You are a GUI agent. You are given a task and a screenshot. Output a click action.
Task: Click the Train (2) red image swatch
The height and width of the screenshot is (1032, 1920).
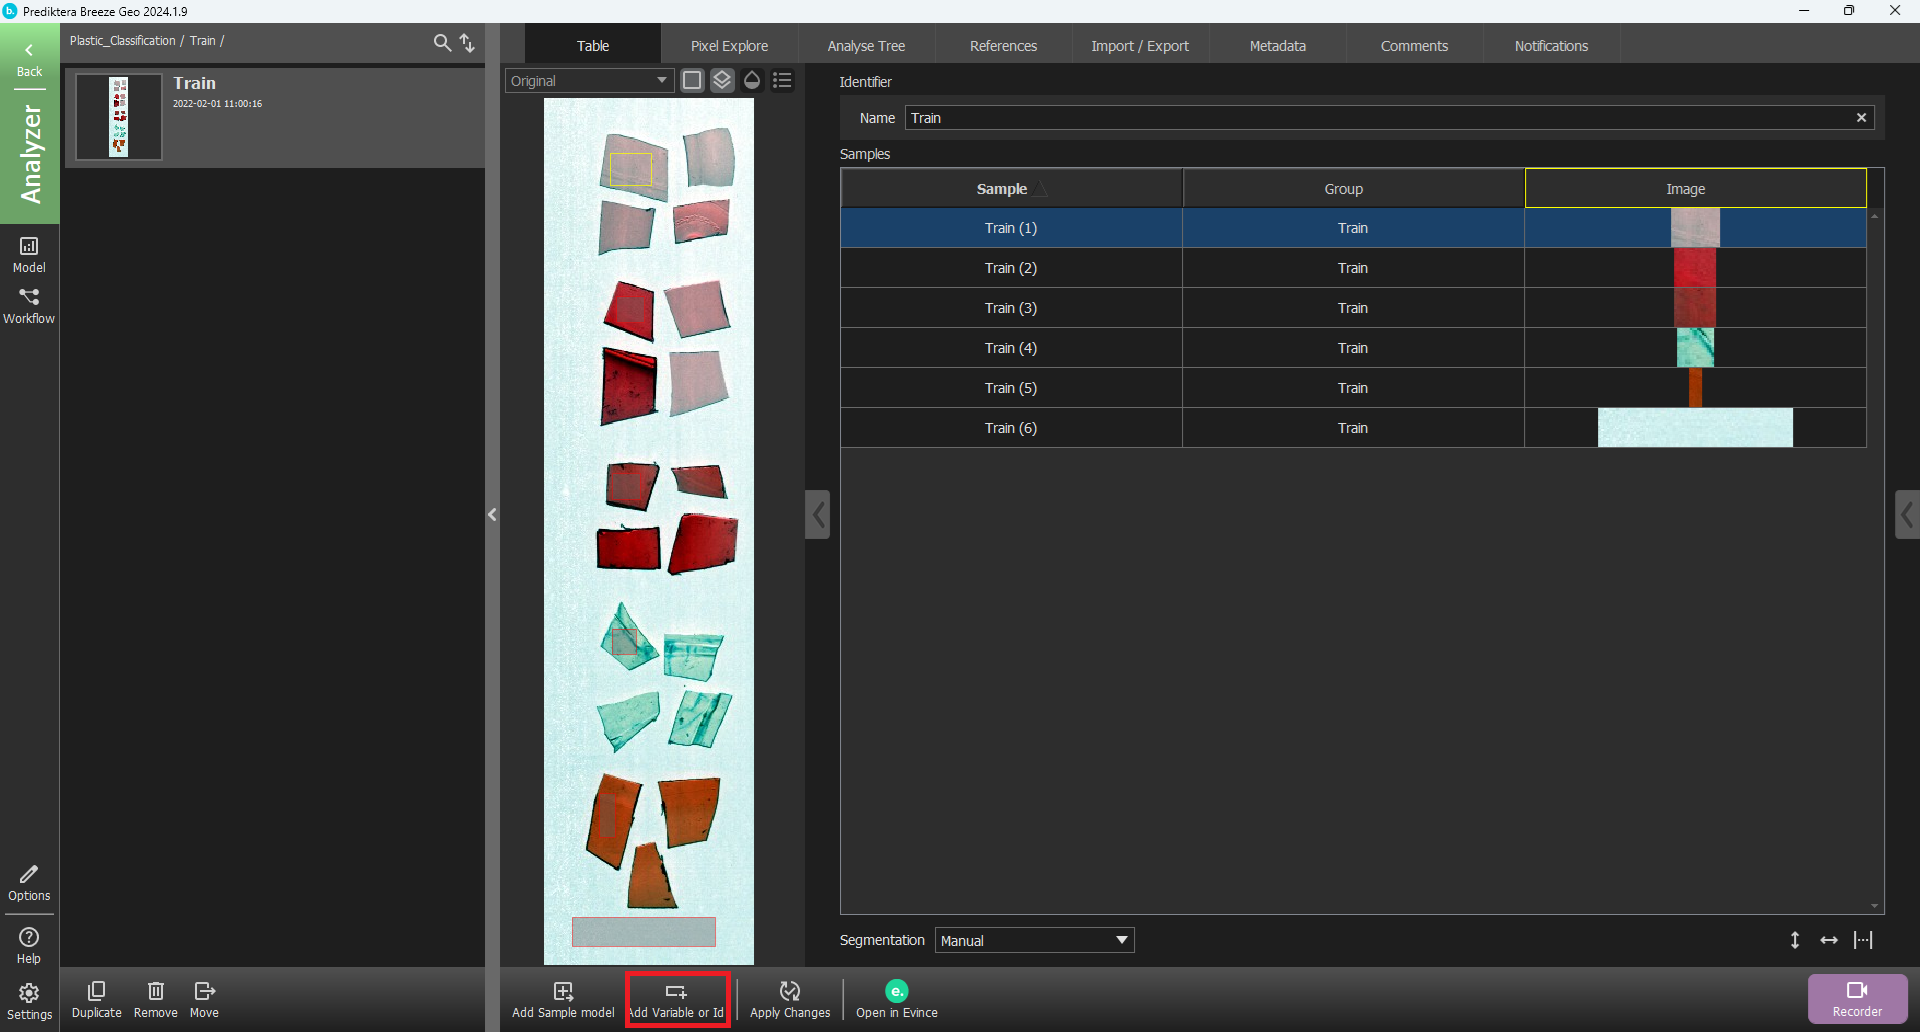tap(1695, 268)
